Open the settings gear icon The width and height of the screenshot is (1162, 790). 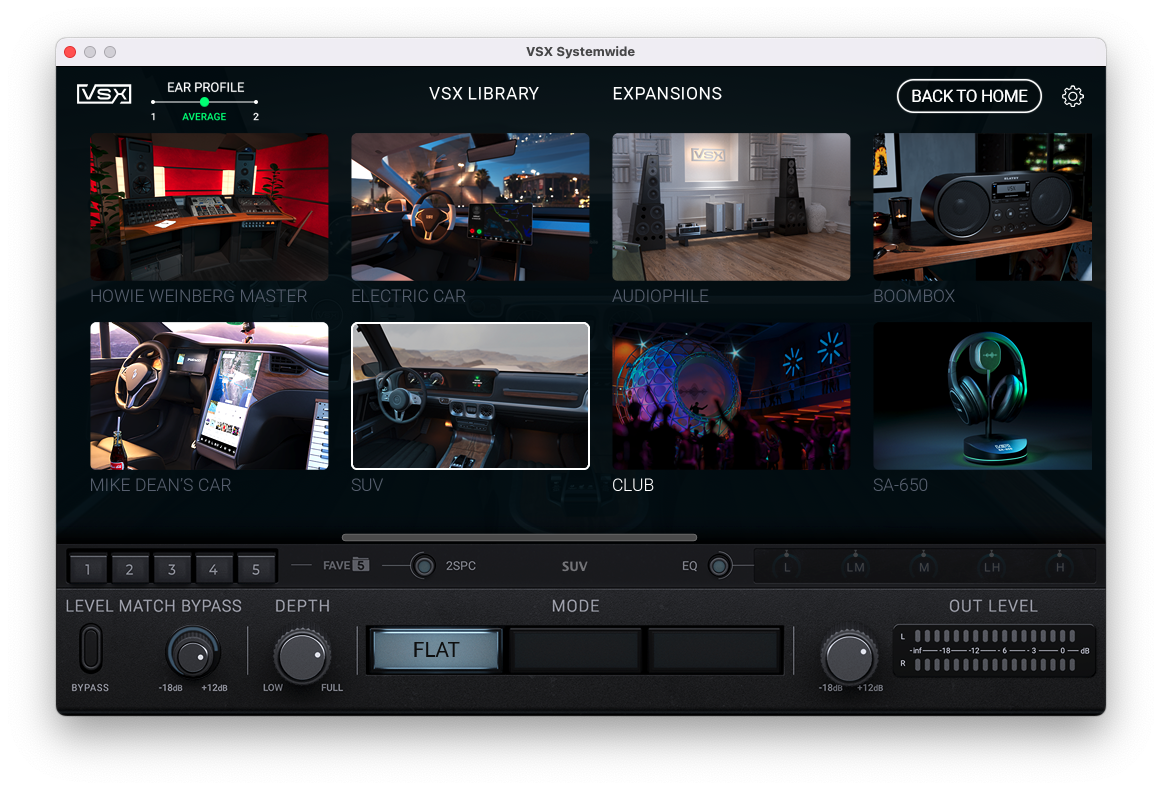[1072, 96]
